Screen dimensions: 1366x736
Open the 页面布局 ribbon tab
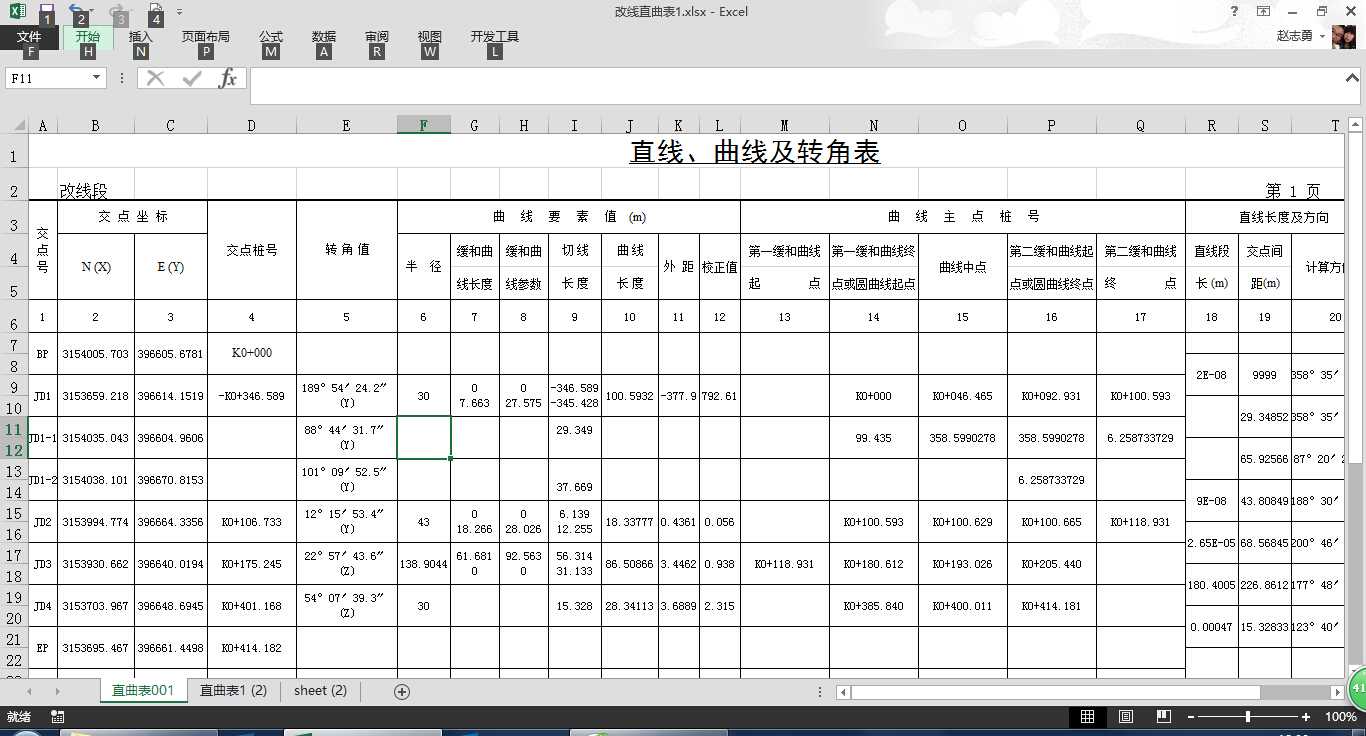tap(205, 37)
